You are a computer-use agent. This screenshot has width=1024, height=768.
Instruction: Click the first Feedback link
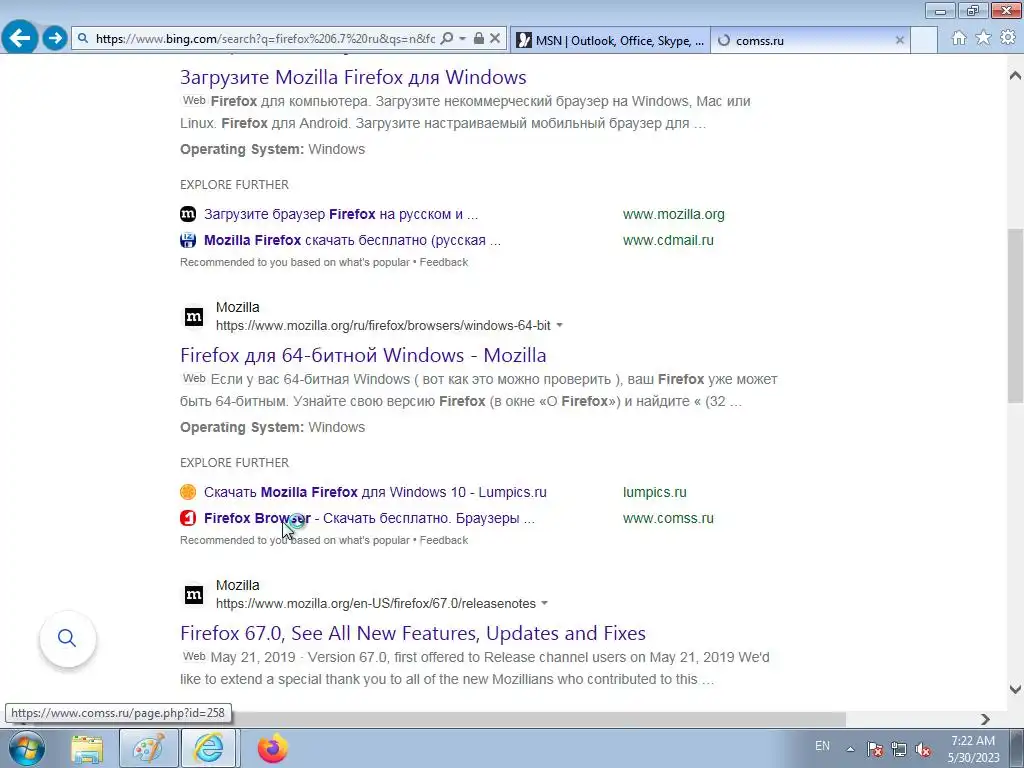point(443,263)
